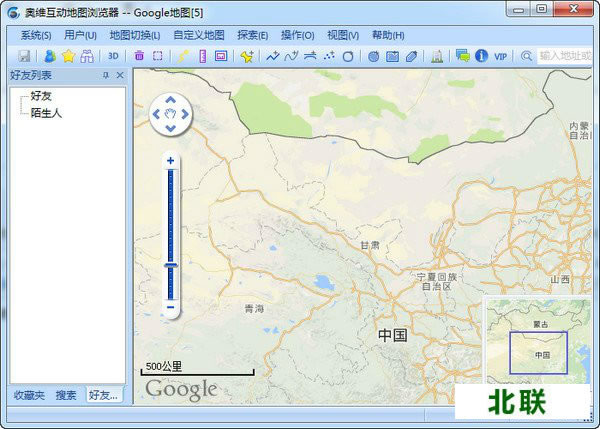The width and height of the screenshot is (600, 429).
Task: Switch to the 搜索 tab
Action: pos(66,395)
